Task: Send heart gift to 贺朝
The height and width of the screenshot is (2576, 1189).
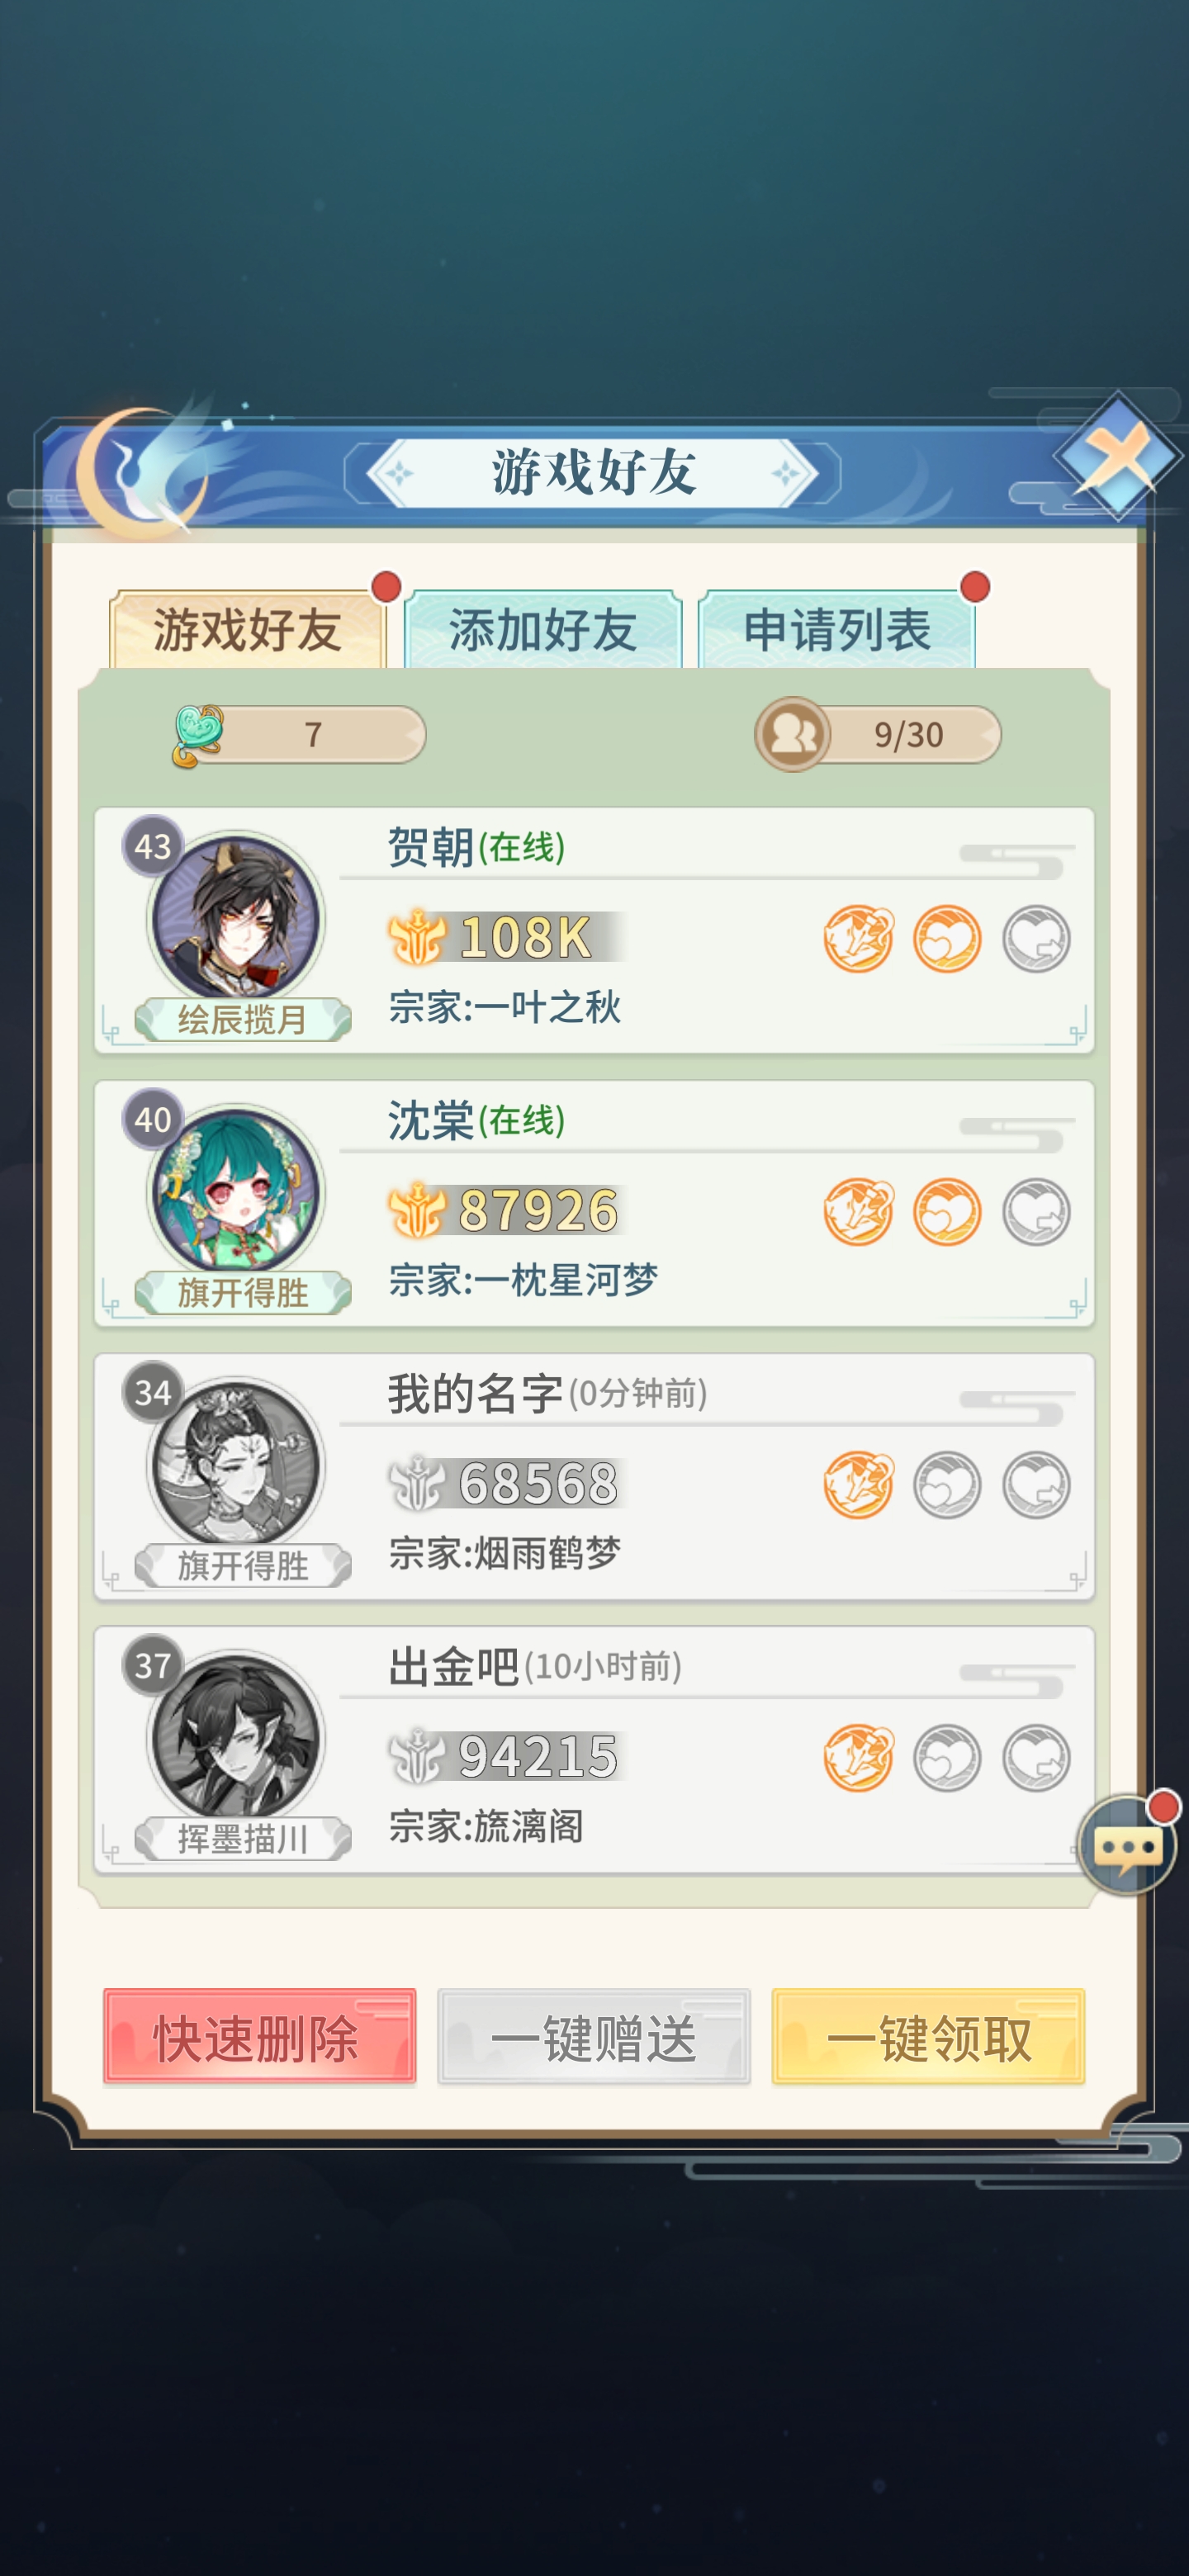Action: pyautogui.click(x=947, y=938)
